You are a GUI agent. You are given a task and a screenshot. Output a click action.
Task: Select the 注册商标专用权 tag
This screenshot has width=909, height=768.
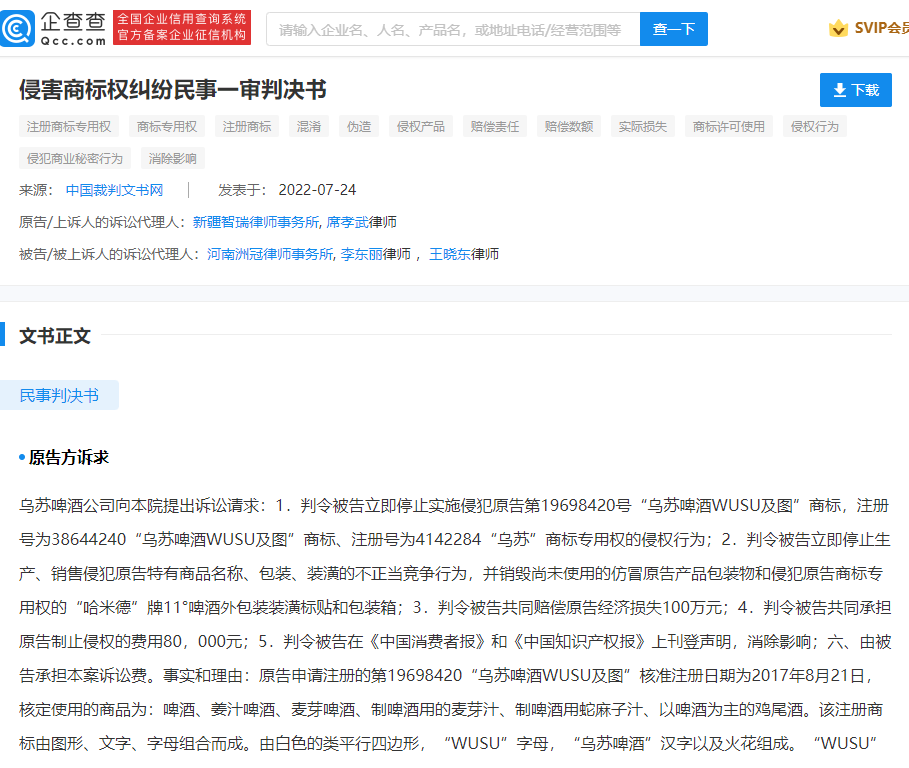pyautogui.click(x=69, y=126)
